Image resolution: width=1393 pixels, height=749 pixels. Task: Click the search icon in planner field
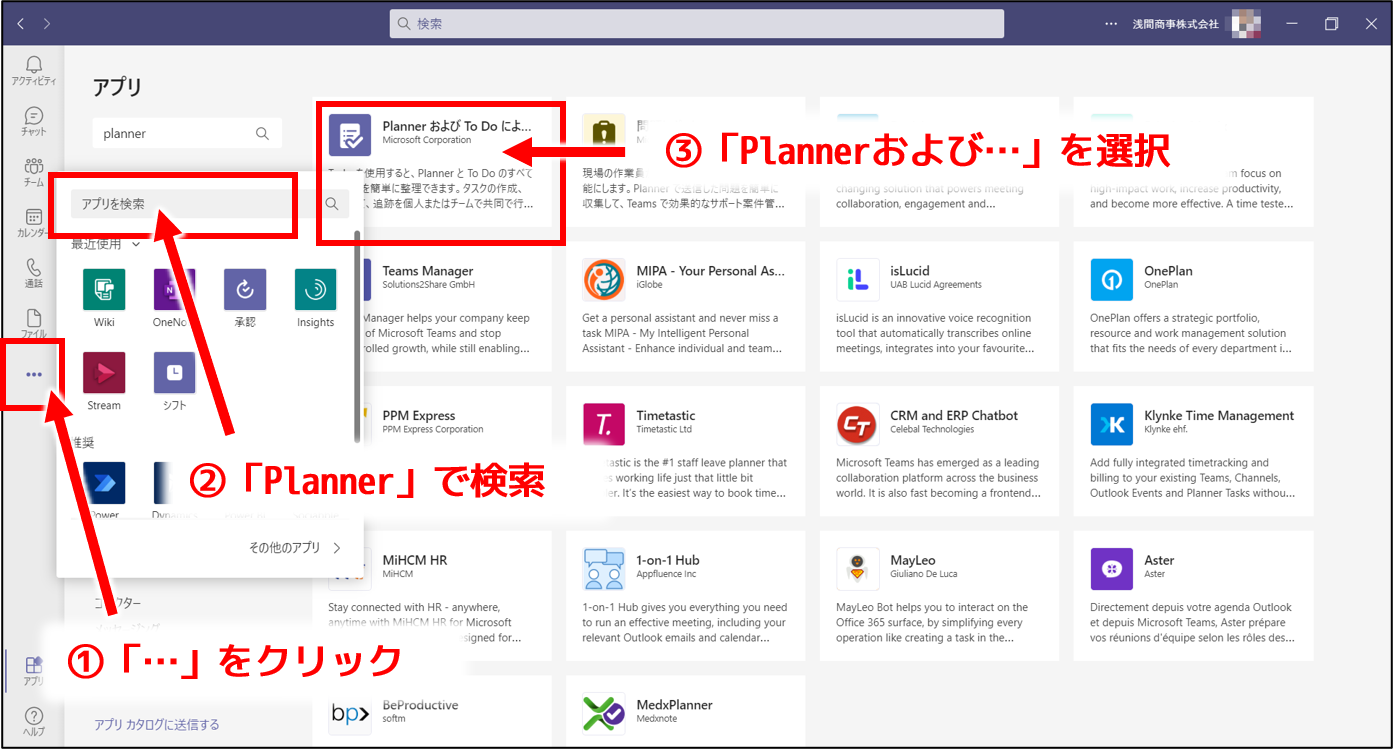tap(262, 133)
